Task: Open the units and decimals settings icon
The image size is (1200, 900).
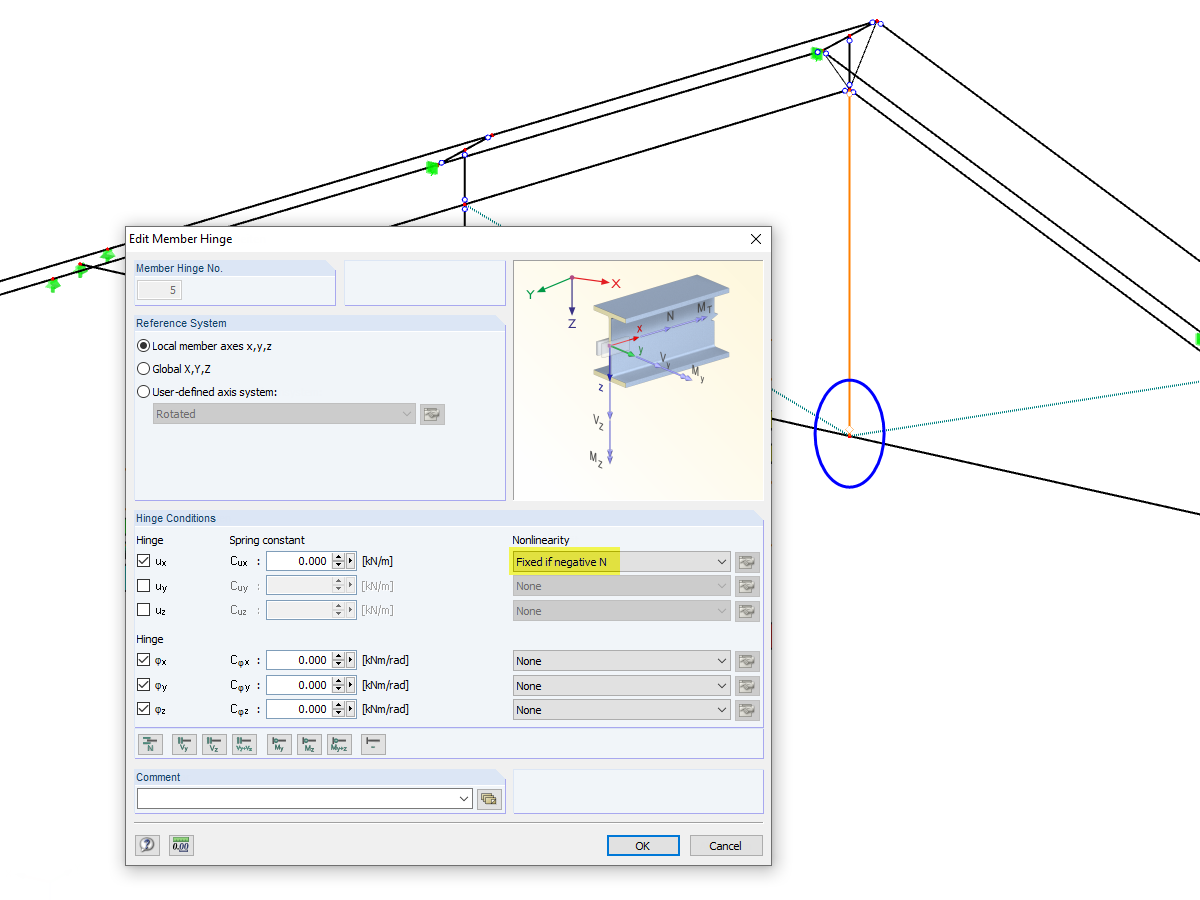Action: tap(181, 845)
